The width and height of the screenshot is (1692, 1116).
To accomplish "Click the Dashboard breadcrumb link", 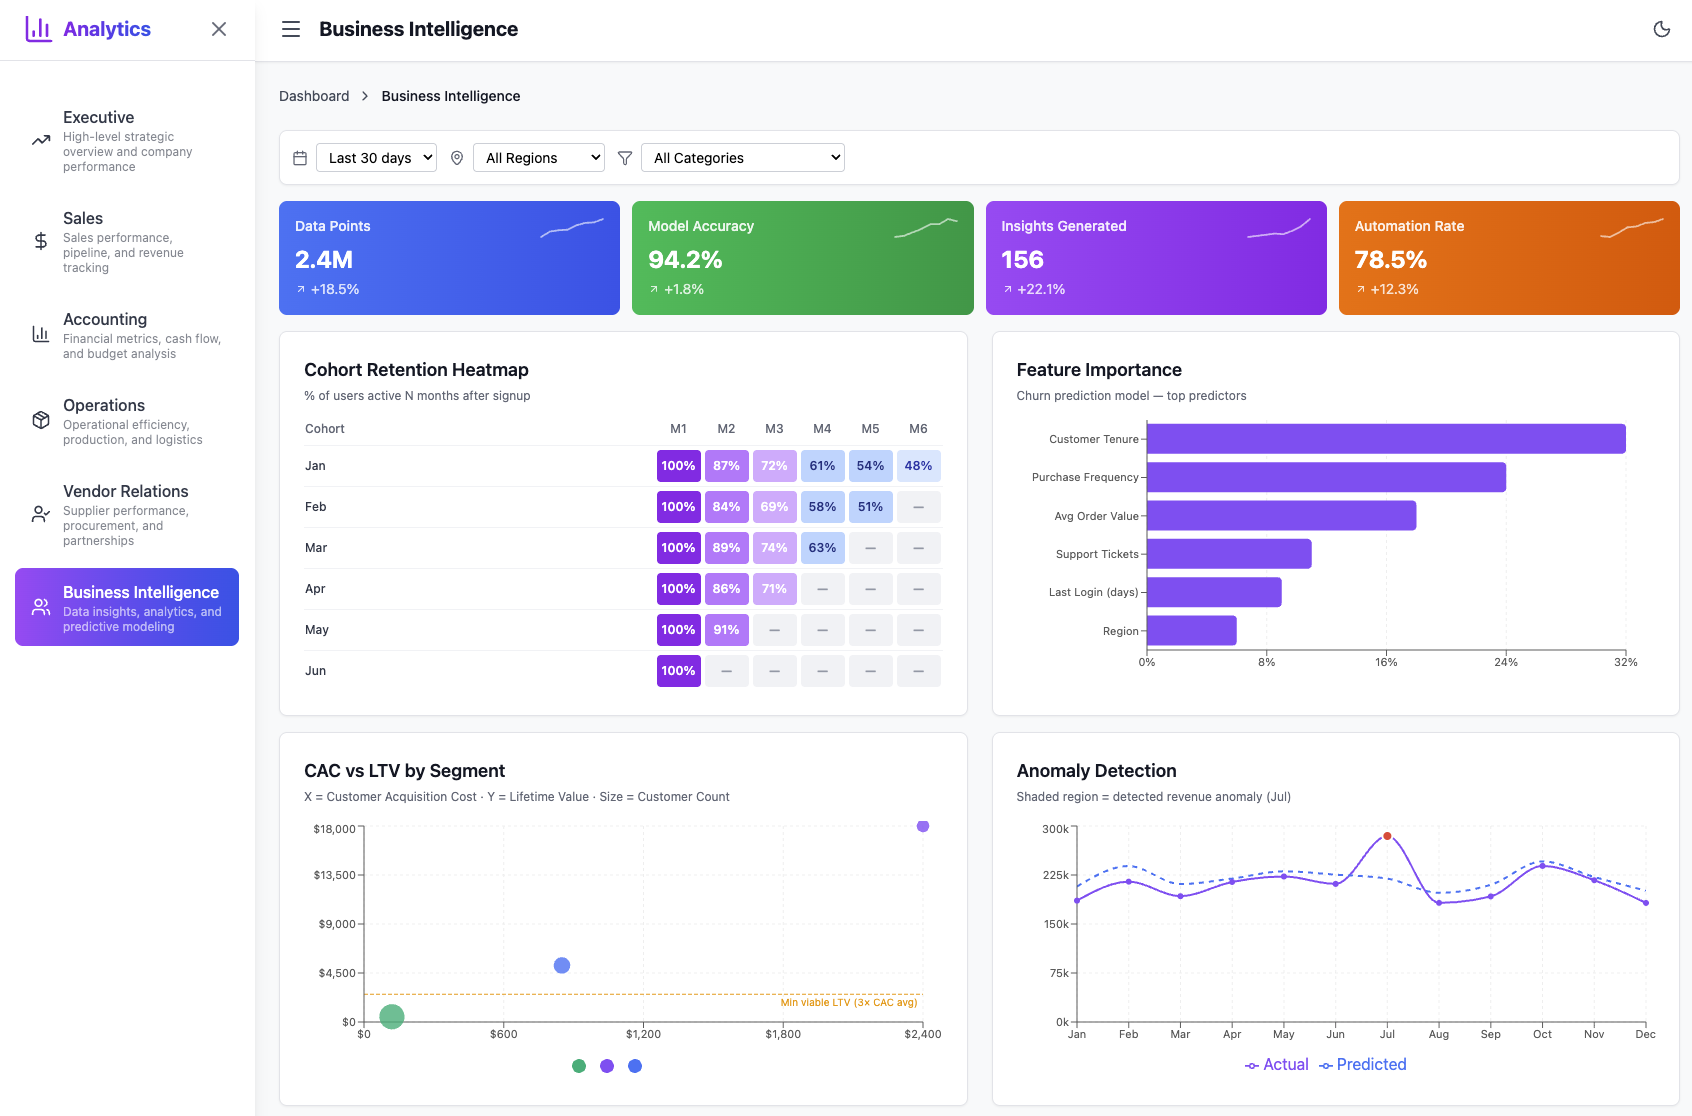I will click(314, 96).
